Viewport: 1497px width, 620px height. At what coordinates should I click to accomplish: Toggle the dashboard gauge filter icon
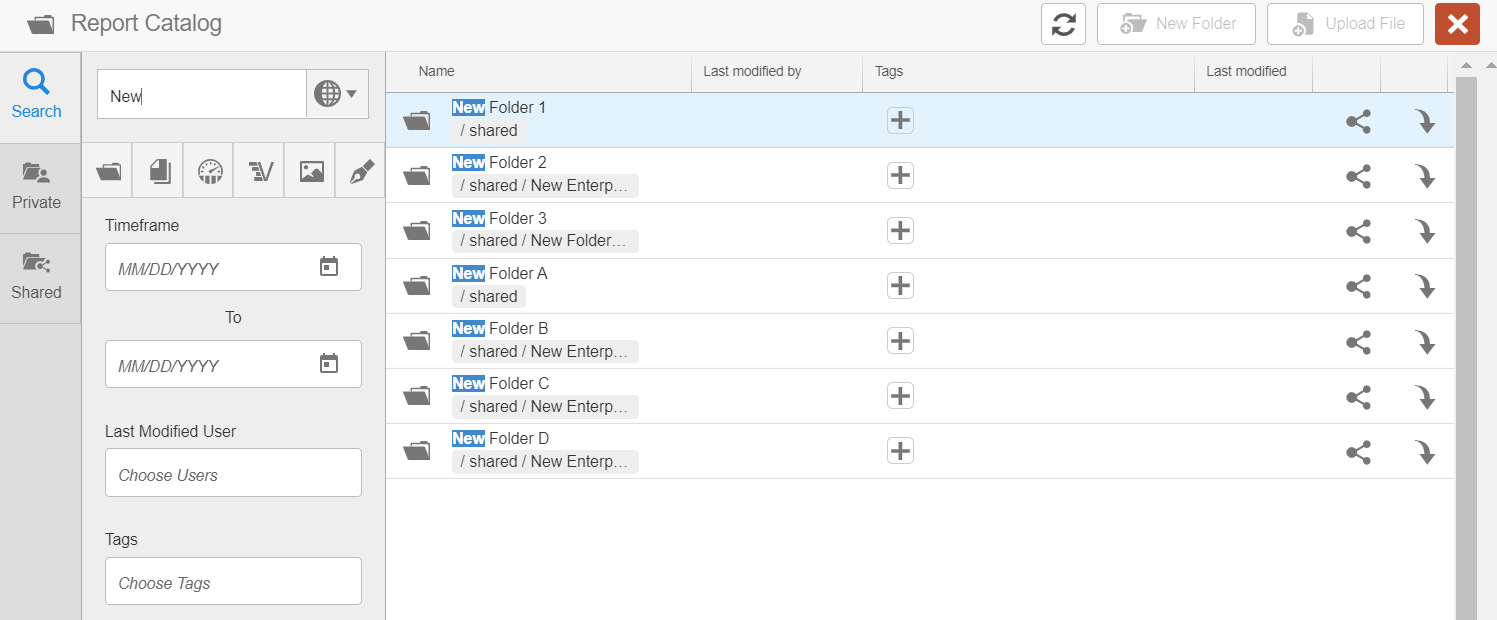pos(209,171)
